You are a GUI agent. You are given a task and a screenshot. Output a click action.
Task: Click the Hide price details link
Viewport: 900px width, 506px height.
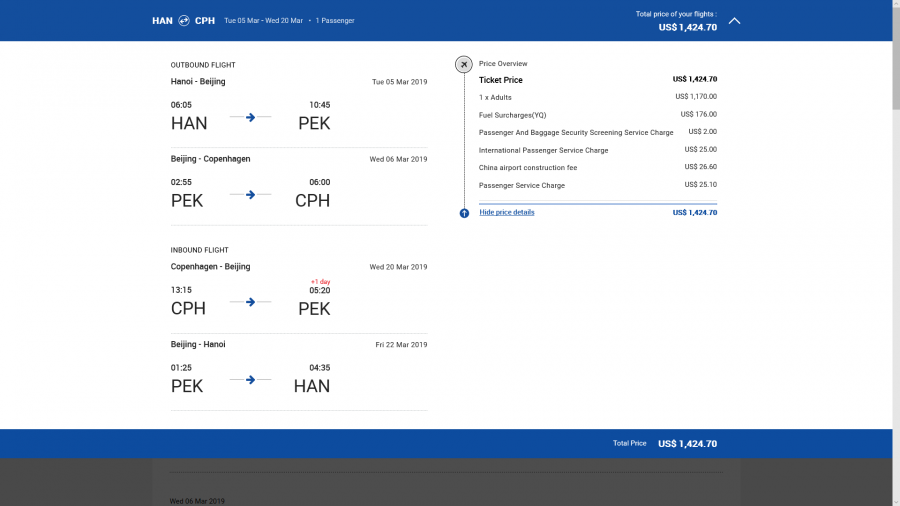tap(507, 212)
